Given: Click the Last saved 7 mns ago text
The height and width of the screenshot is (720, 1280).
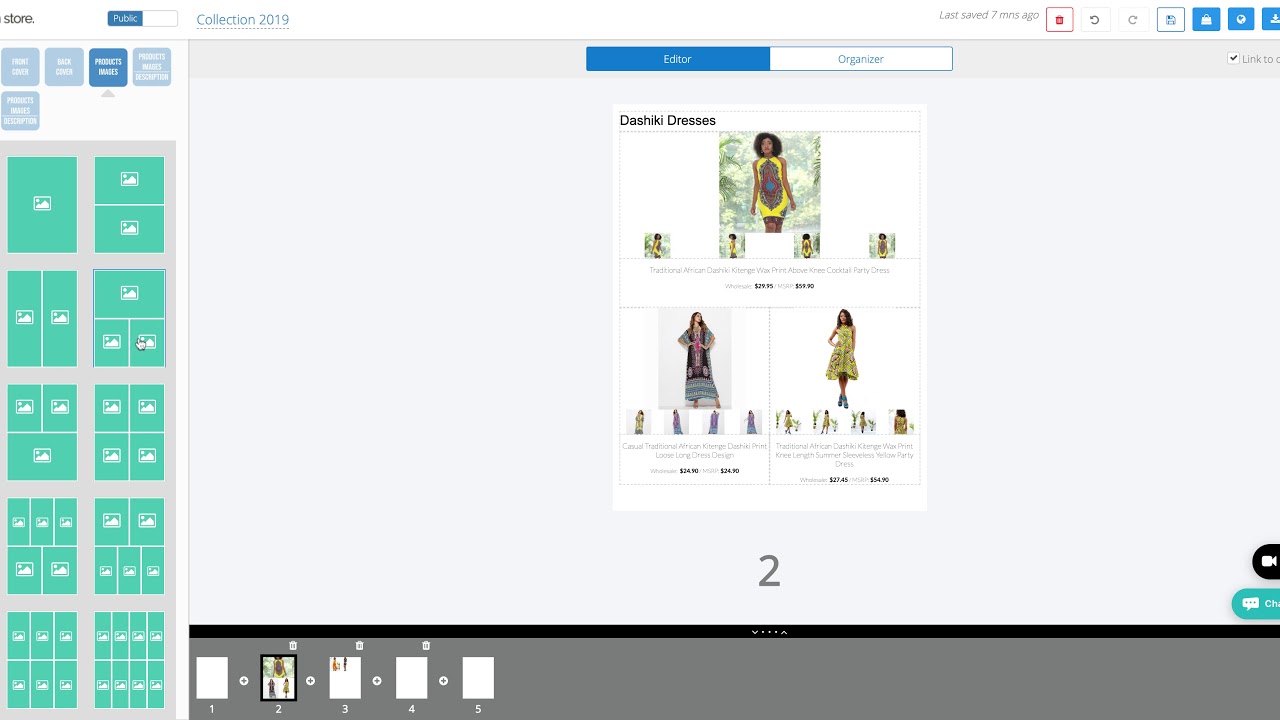Looking at the screenshot, I should [x=987, y=15].
